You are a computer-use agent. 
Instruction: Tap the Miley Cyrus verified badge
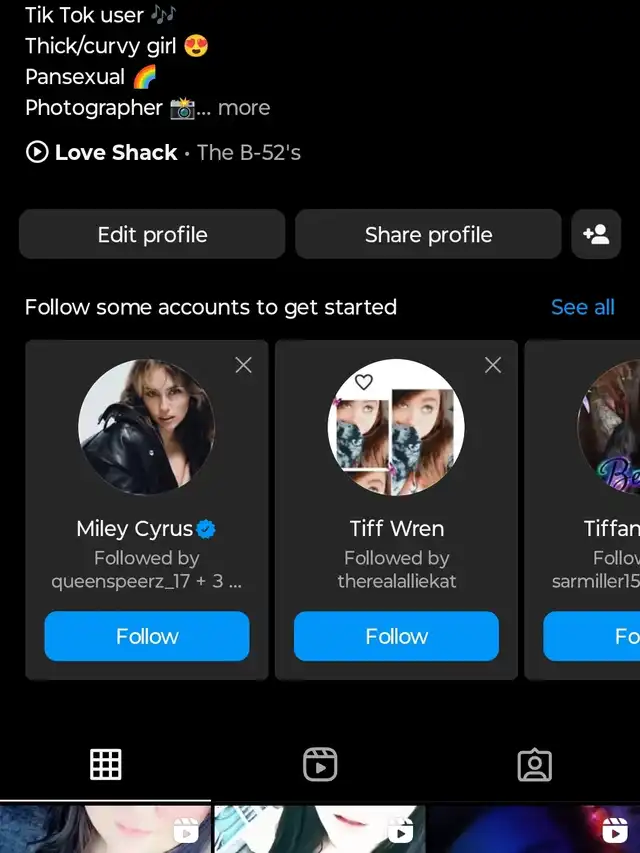(x=207, y=529)
